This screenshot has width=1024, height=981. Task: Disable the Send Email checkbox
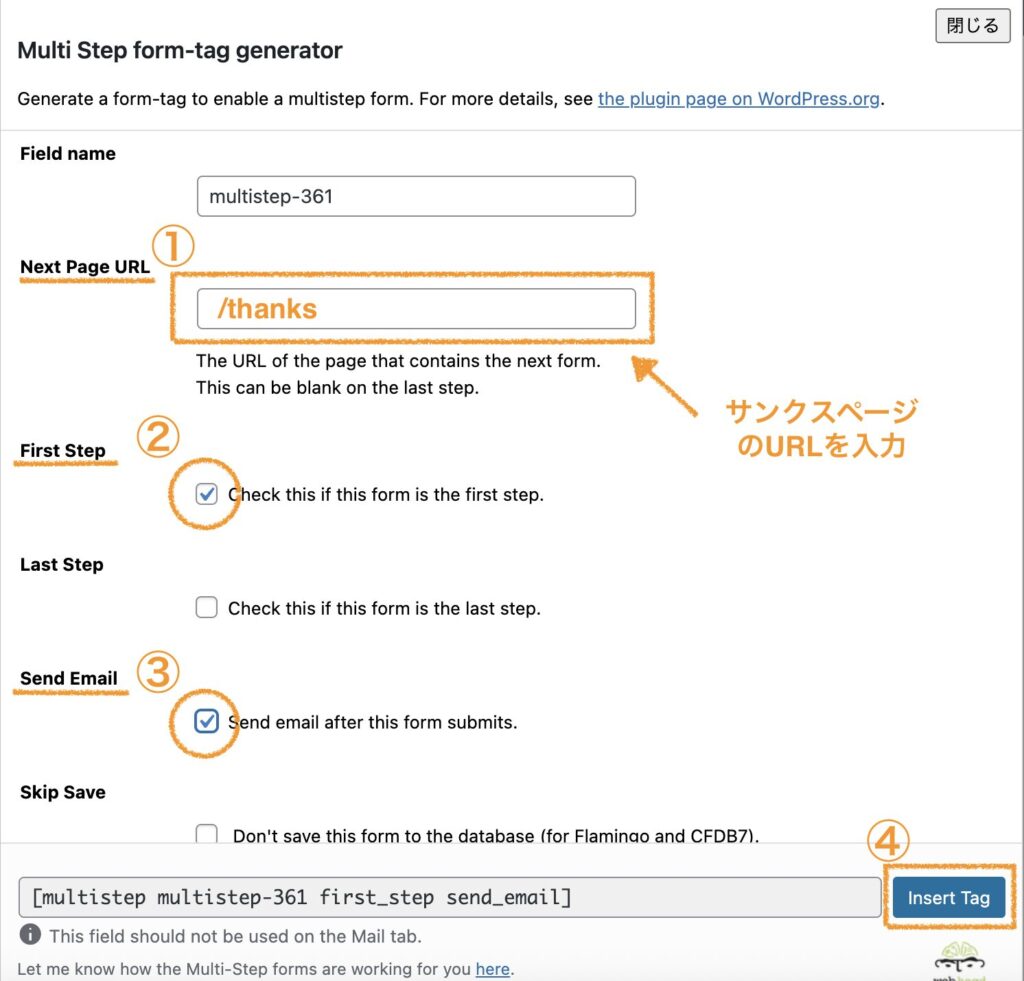[206, 722]
